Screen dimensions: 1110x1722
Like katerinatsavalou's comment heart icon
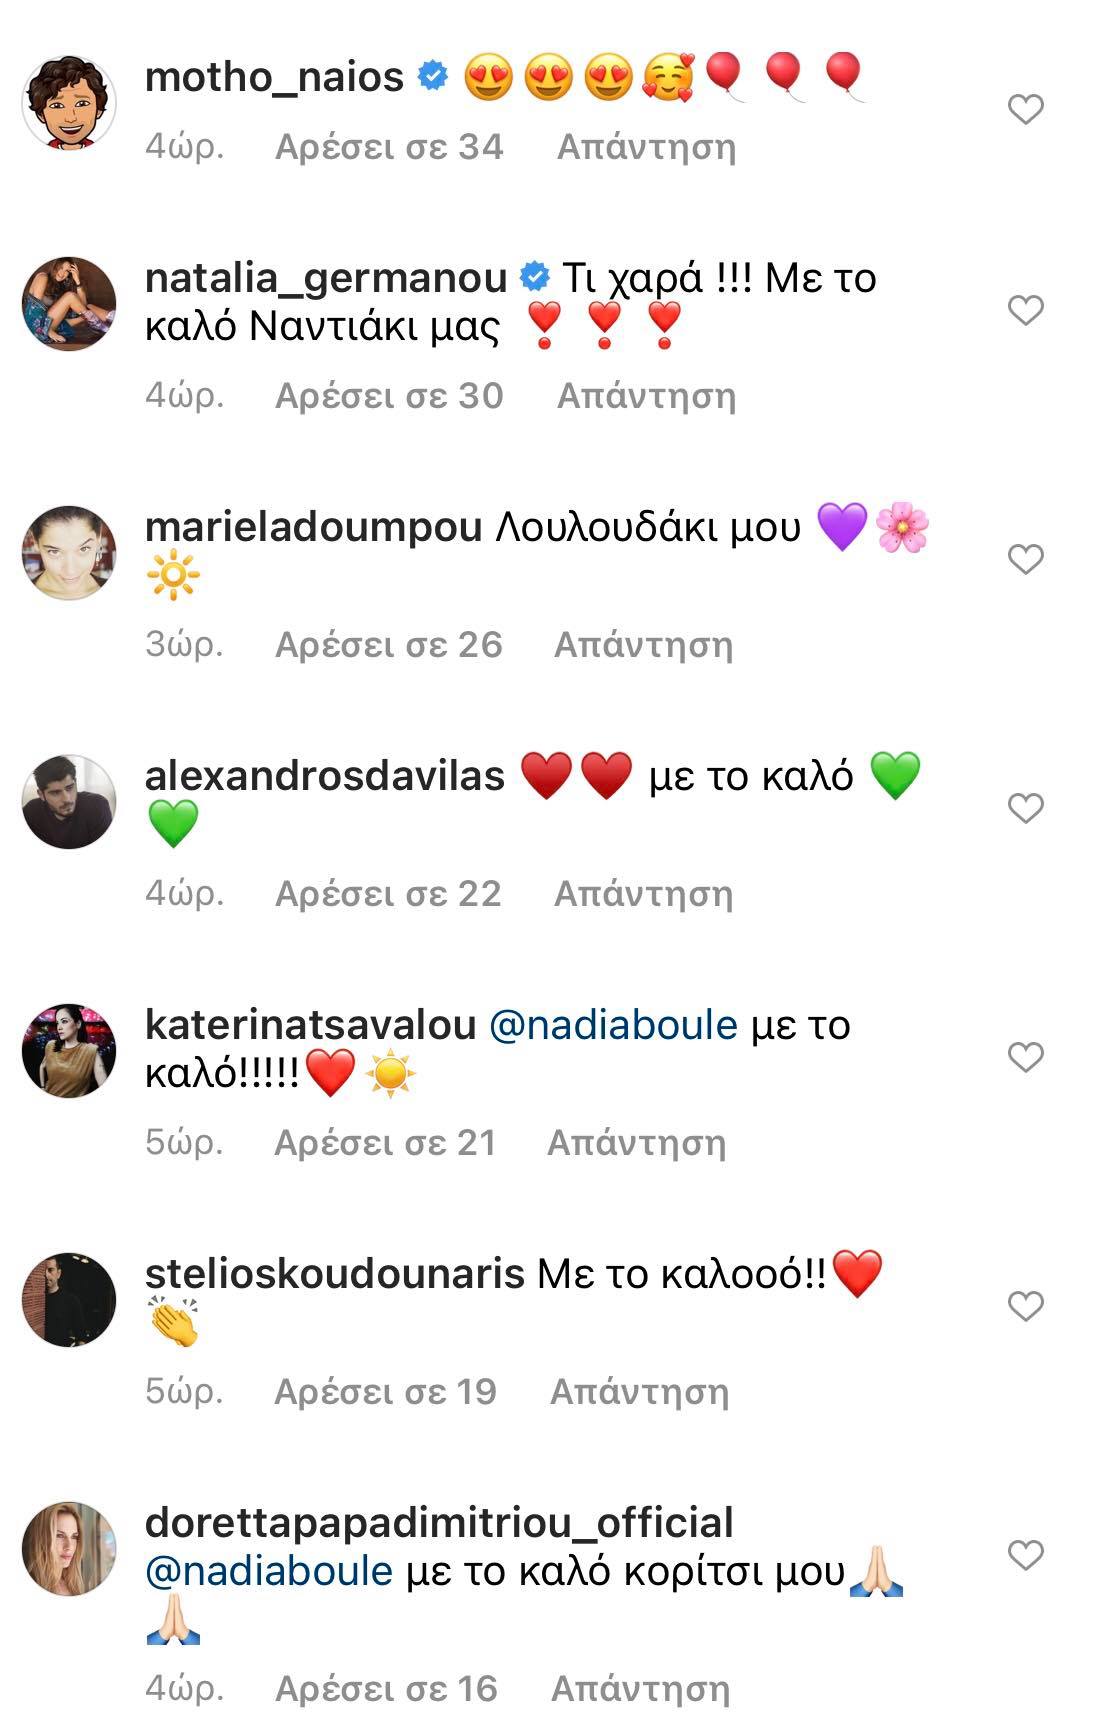pos(1025,1057)
